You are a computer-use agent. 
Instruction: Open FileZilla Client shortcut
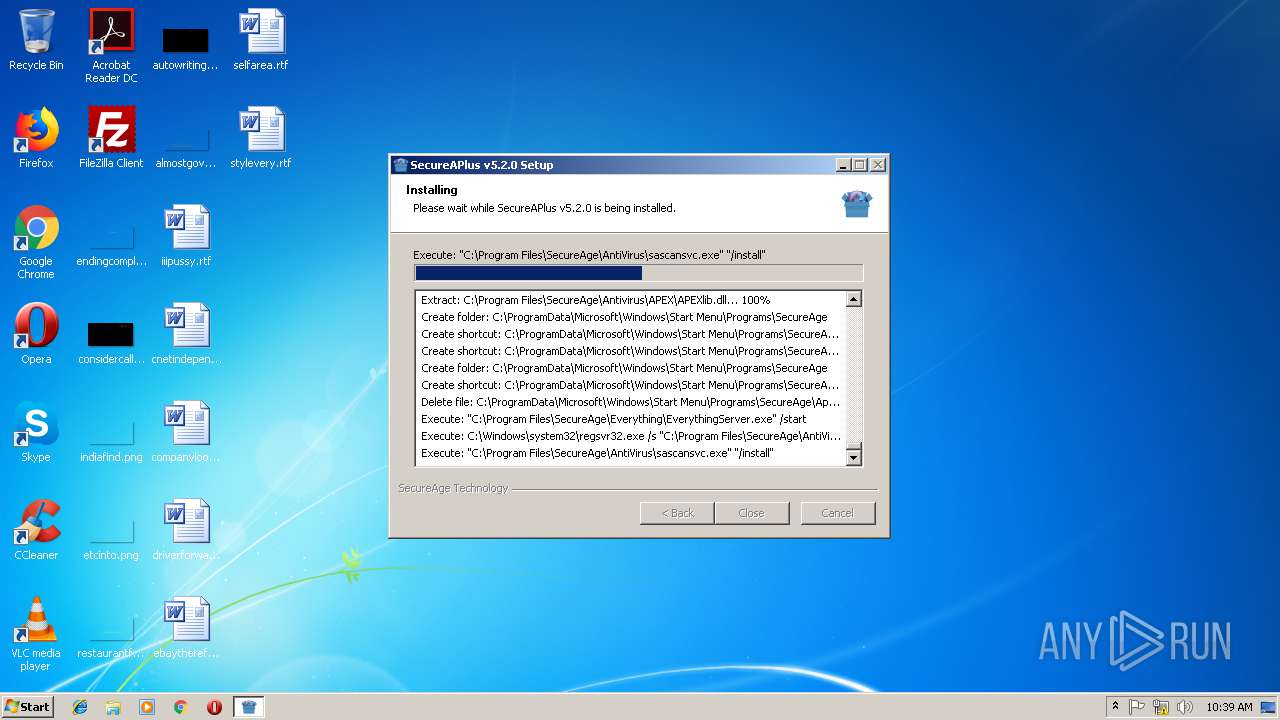pyautogui.click(x=111, y=138)
